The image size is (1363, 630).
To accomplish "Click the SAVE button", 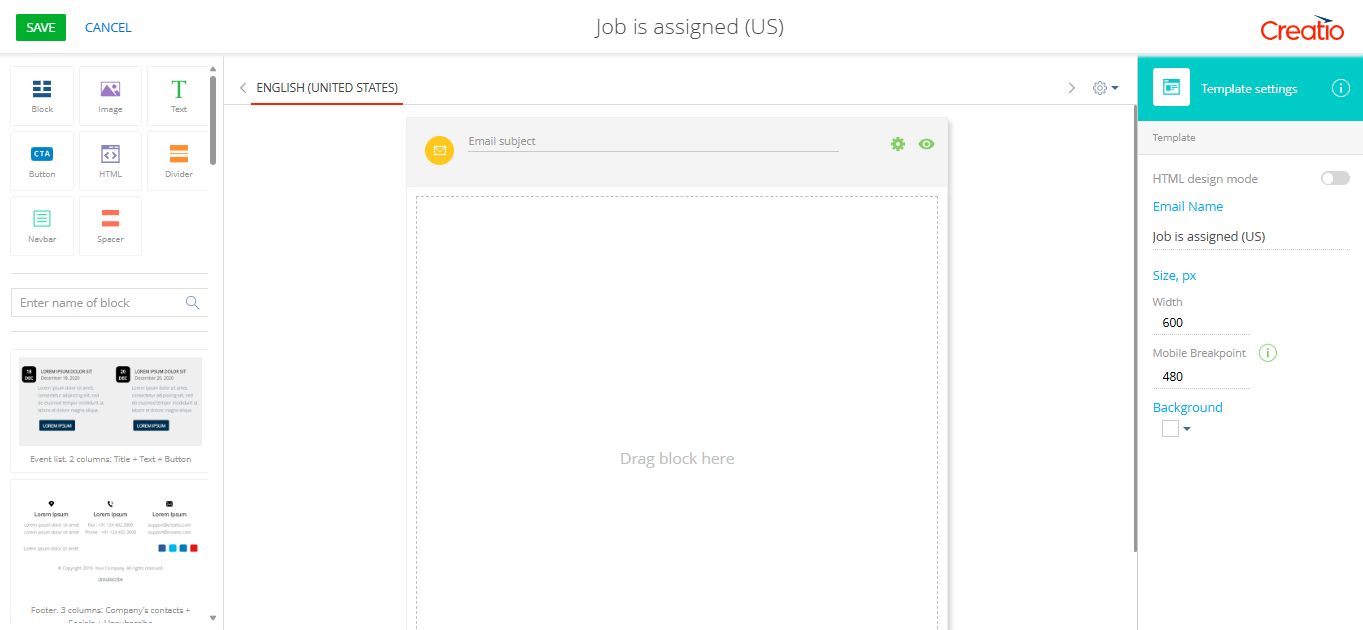I will coord(41,28).
